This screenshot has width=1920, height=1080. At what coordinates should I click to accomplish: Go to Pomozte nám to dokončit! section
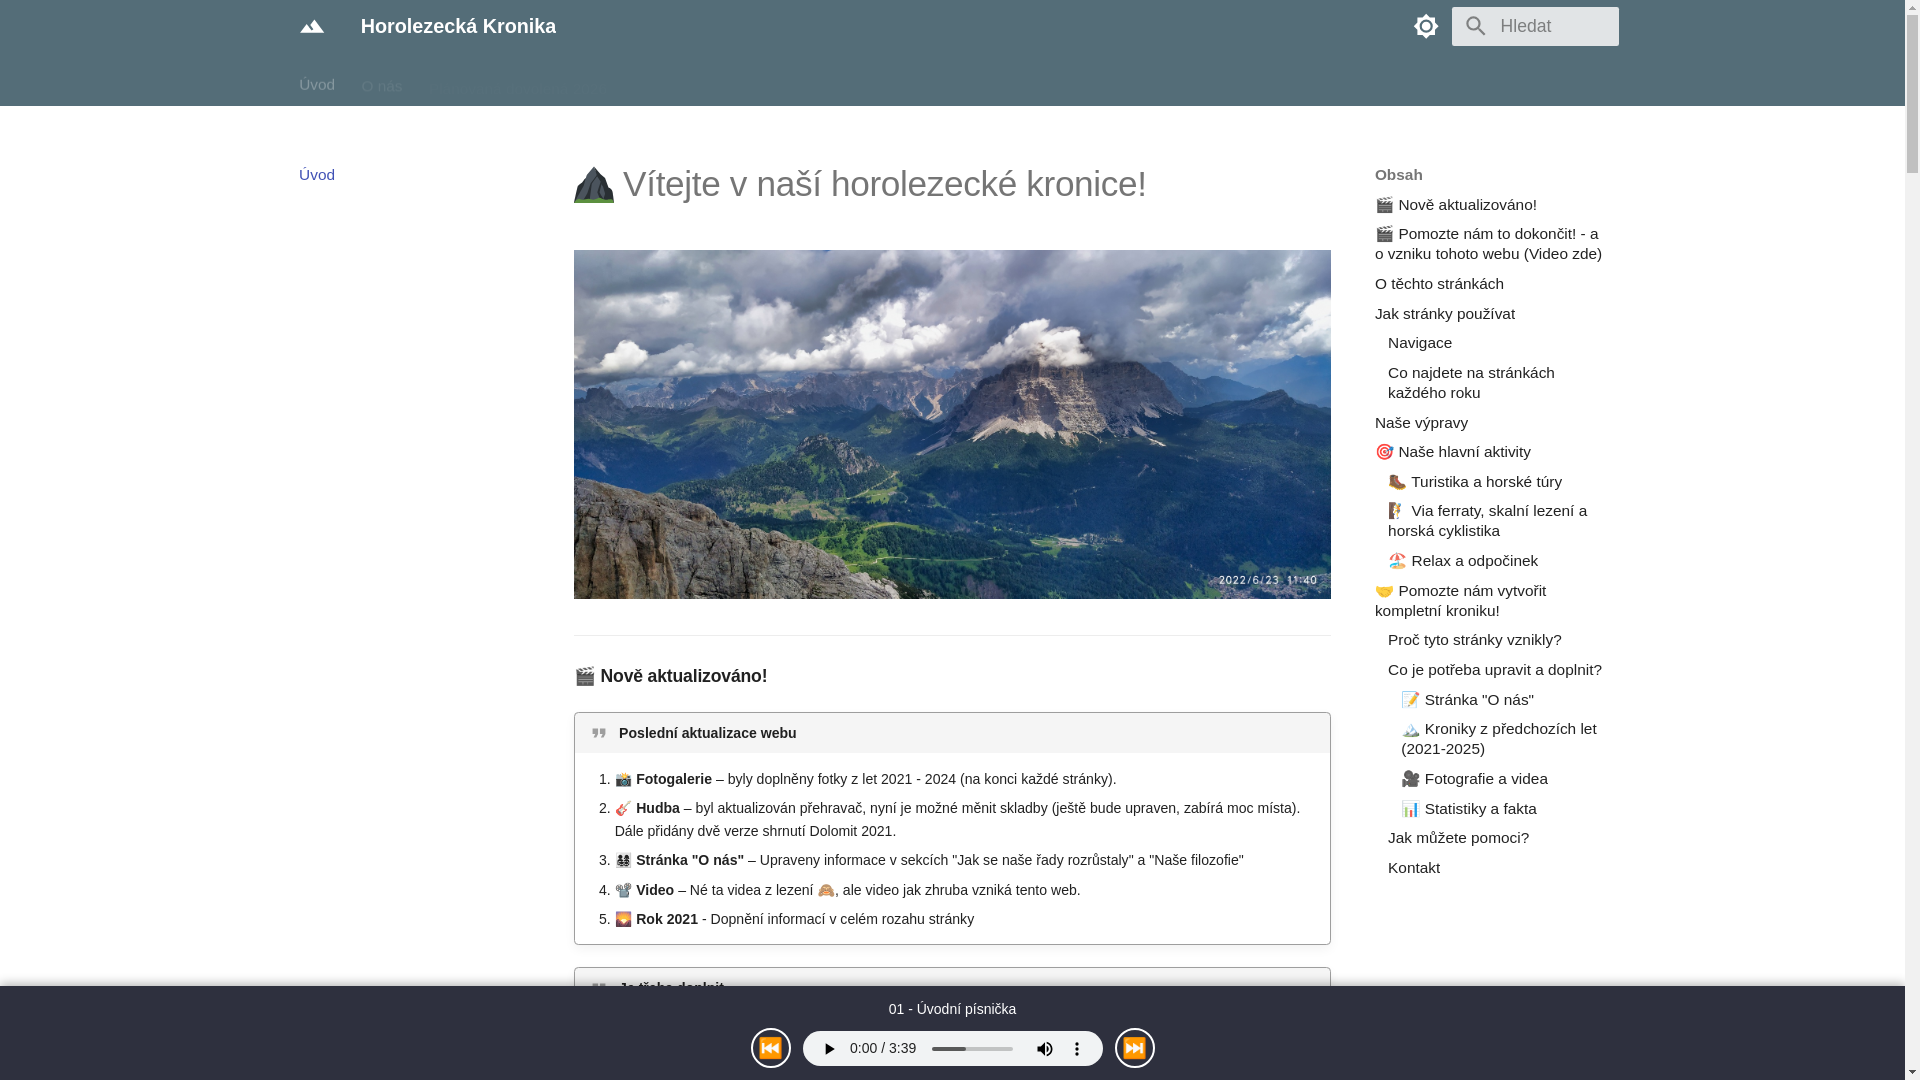click(x=1488, y=244)
